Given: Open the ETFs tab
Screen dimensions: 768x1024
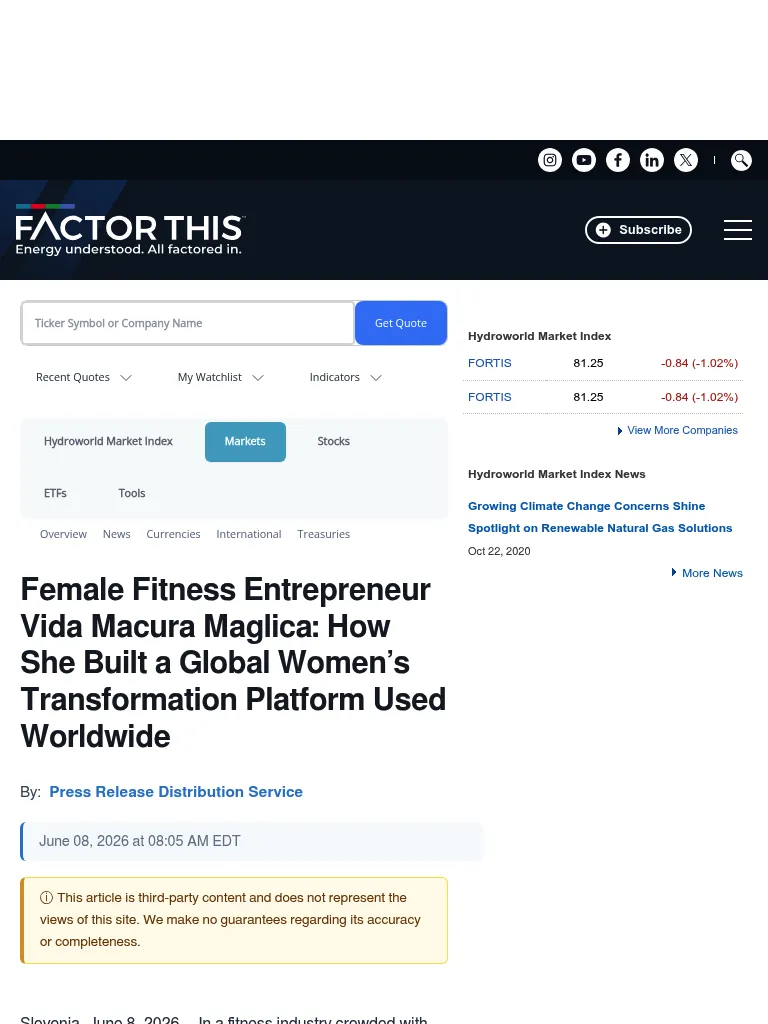Looking at the screenshot, I should pos(56,493).
